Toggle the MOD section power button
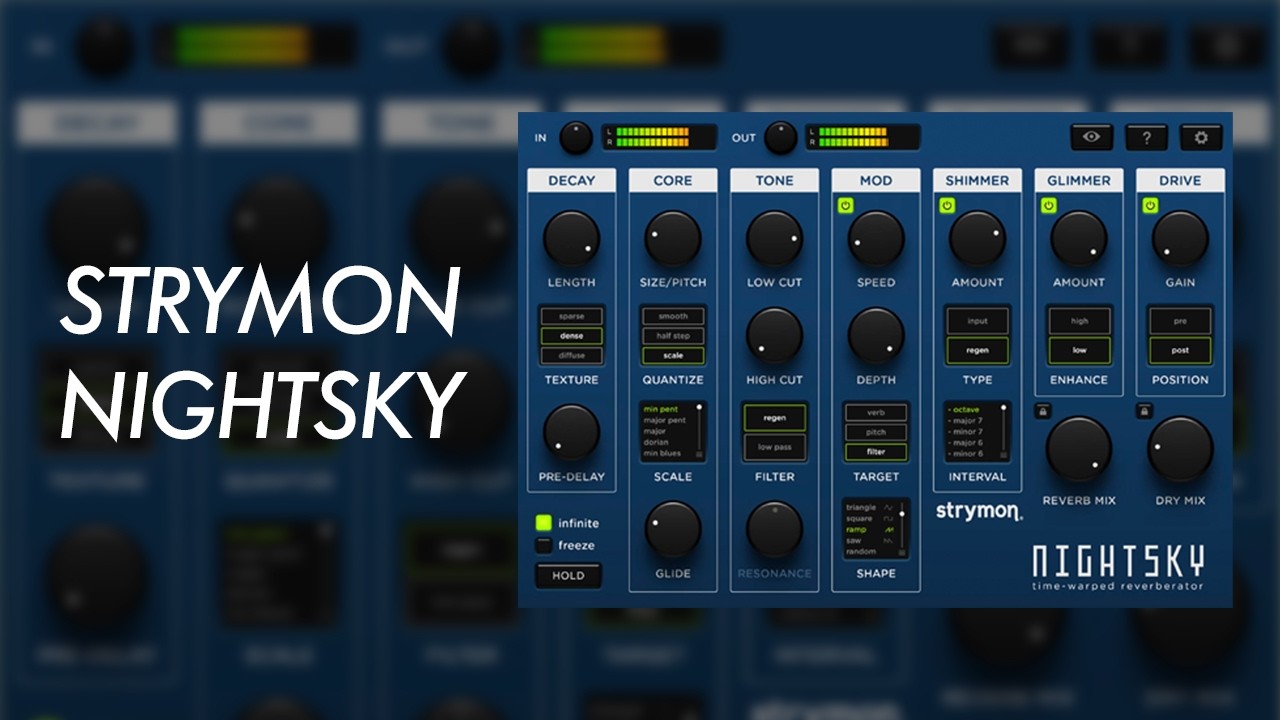 [x=845, y=206]
